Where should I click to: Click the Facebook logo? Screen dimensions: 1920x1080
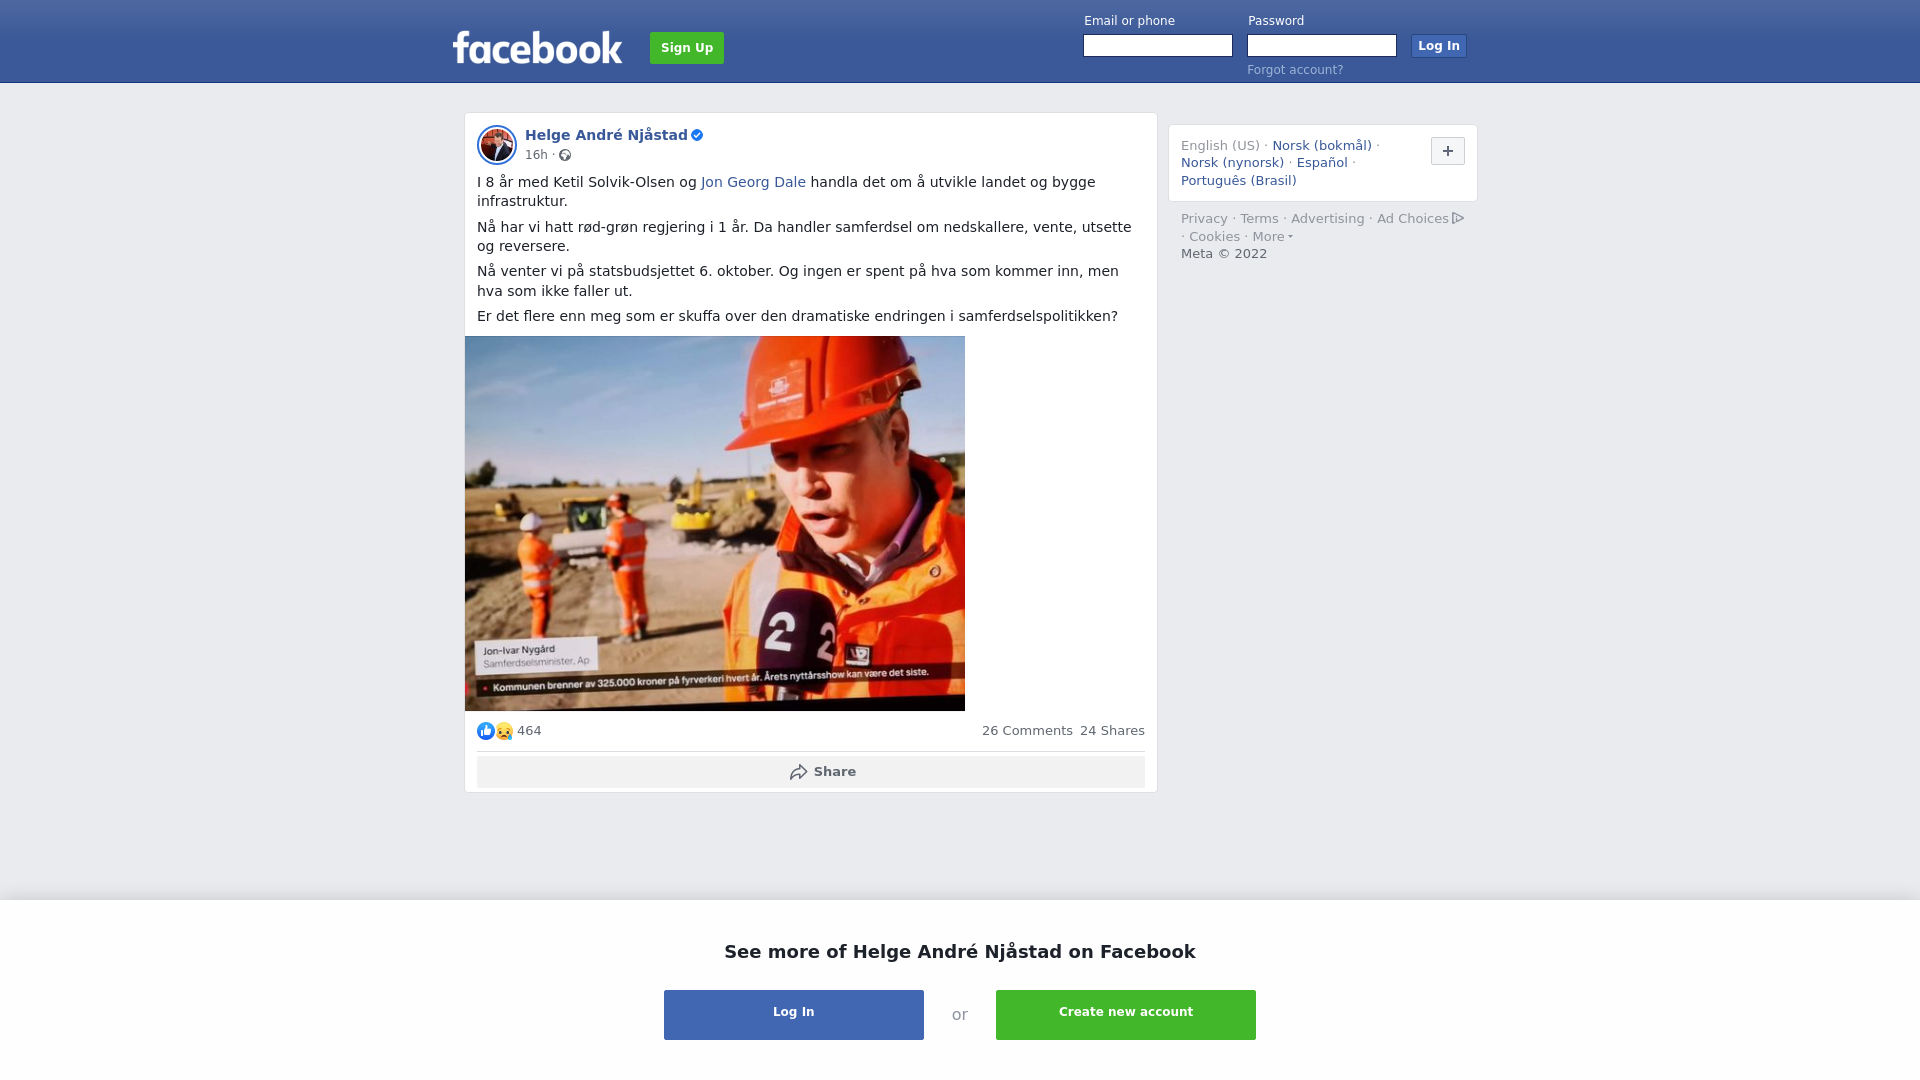[x=538, y=48]
